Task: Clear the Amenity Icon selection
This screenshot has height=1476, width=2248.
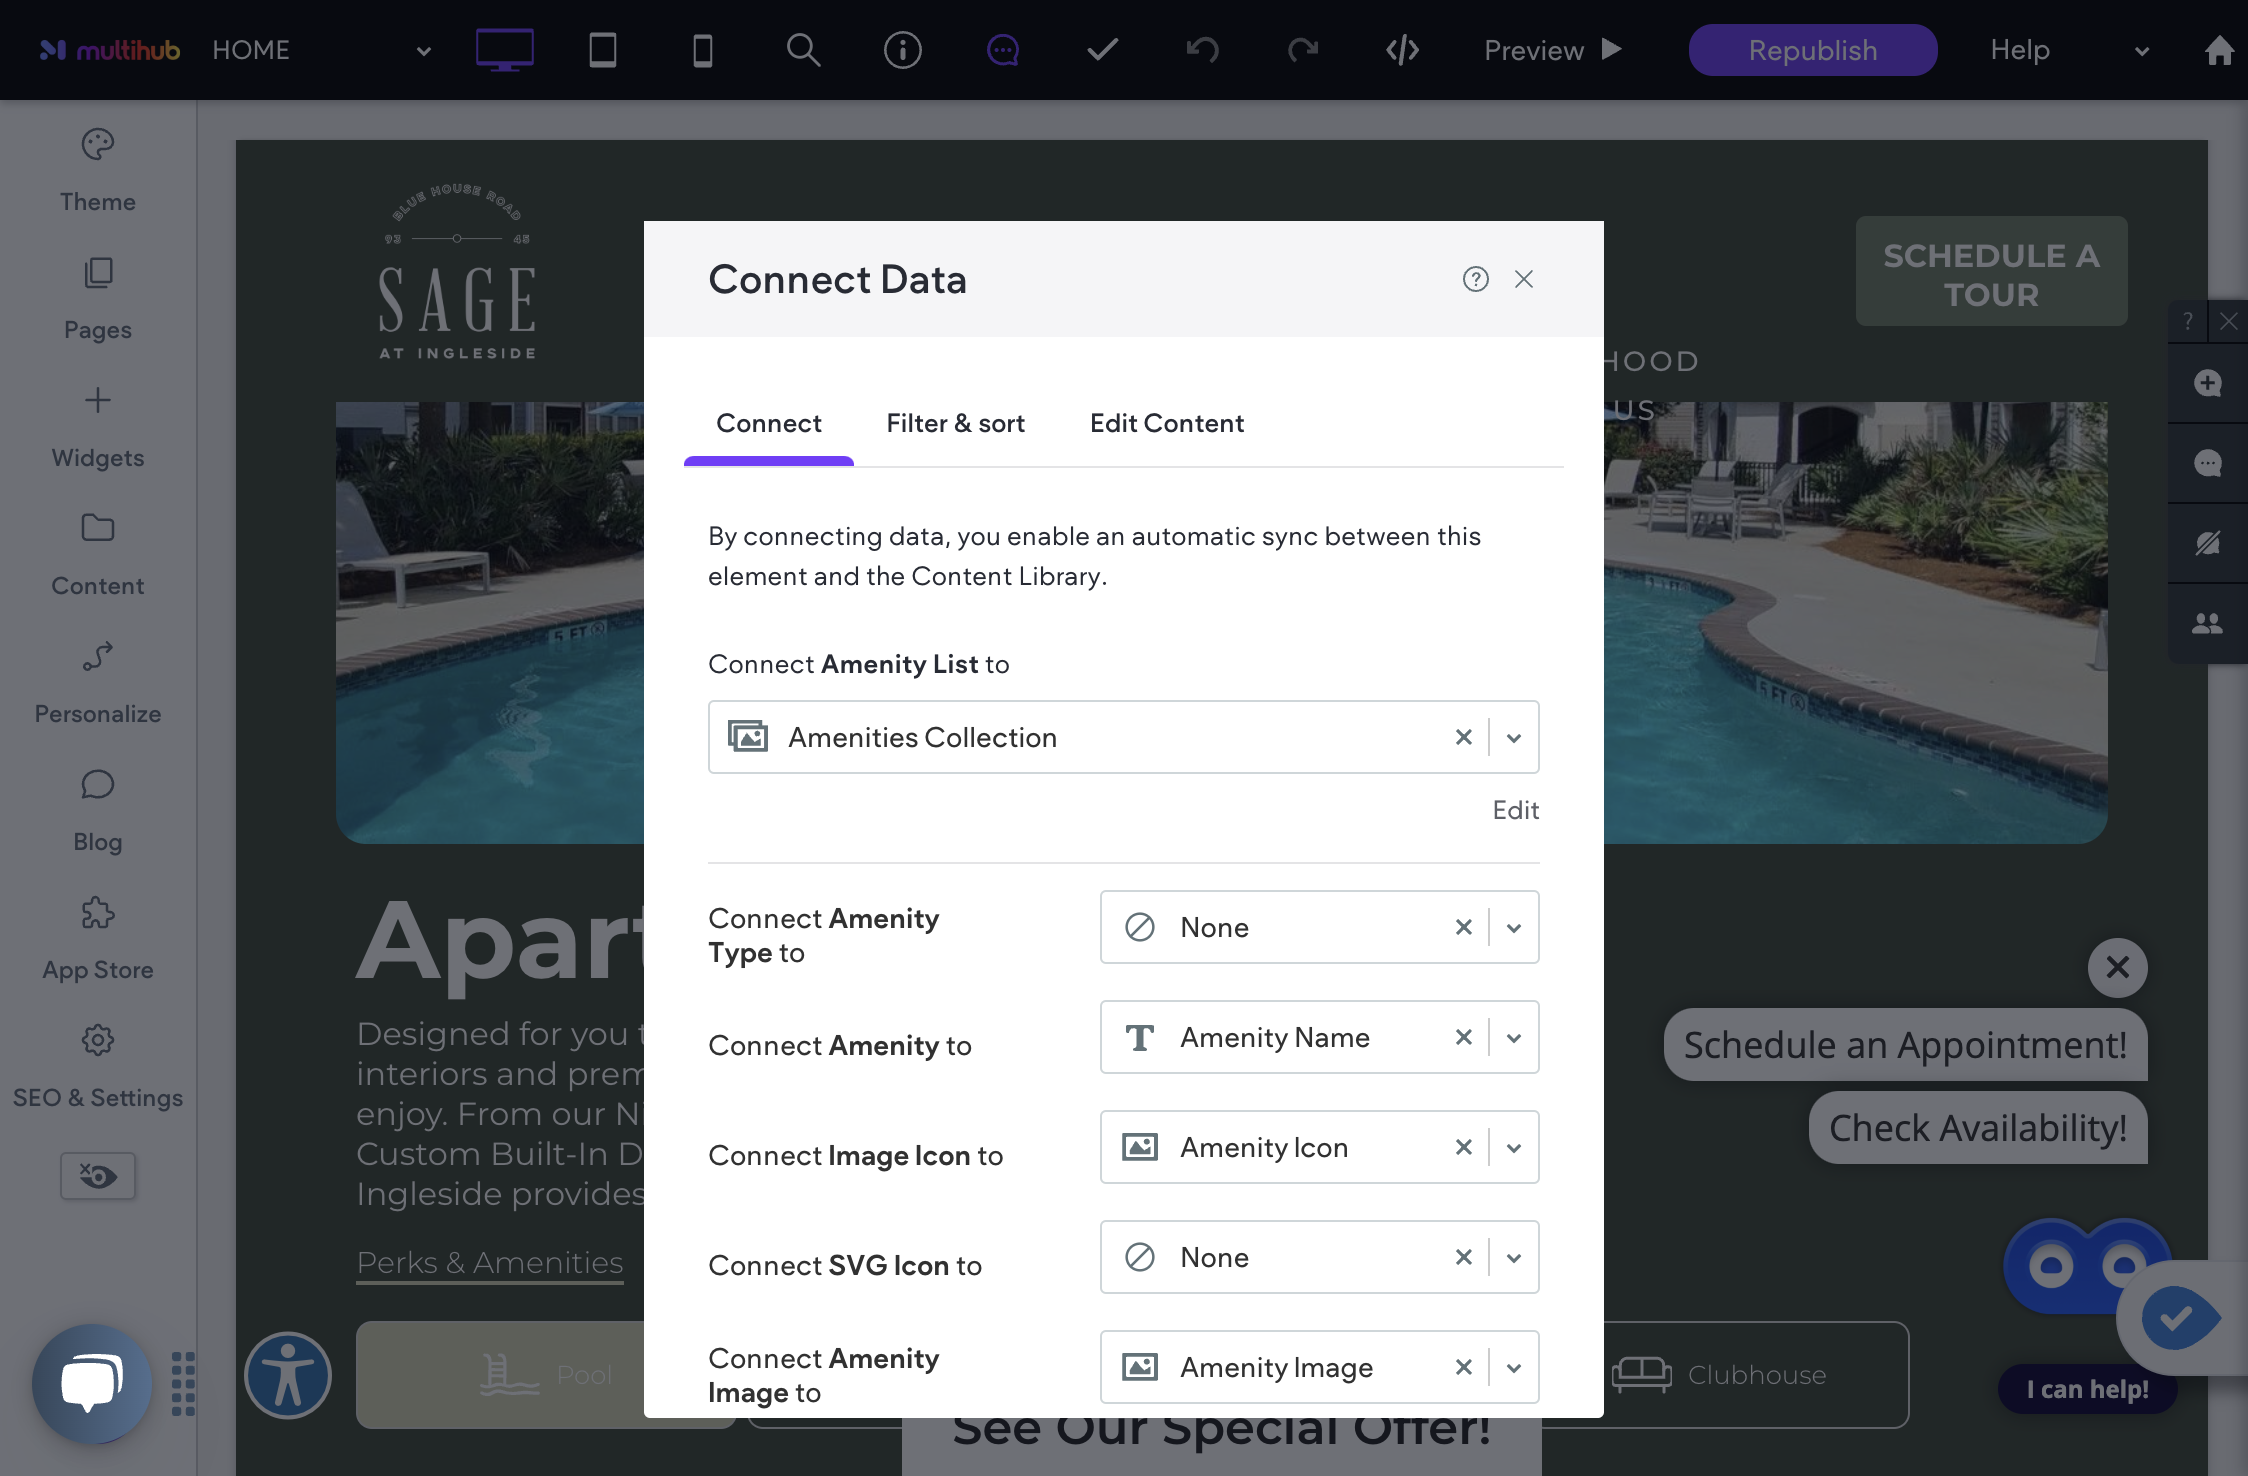Action: tap(1463, 1147)
